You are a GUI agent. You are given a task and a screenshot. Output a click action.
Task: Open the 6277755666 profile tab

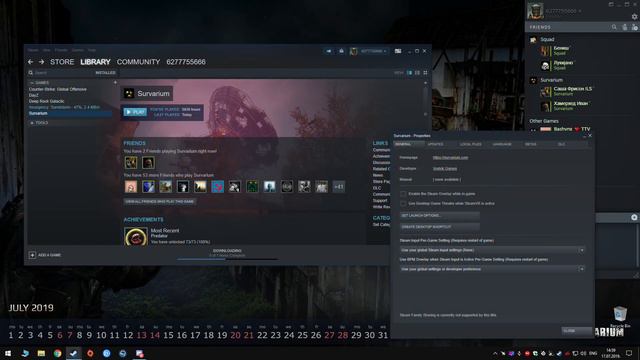186,62
